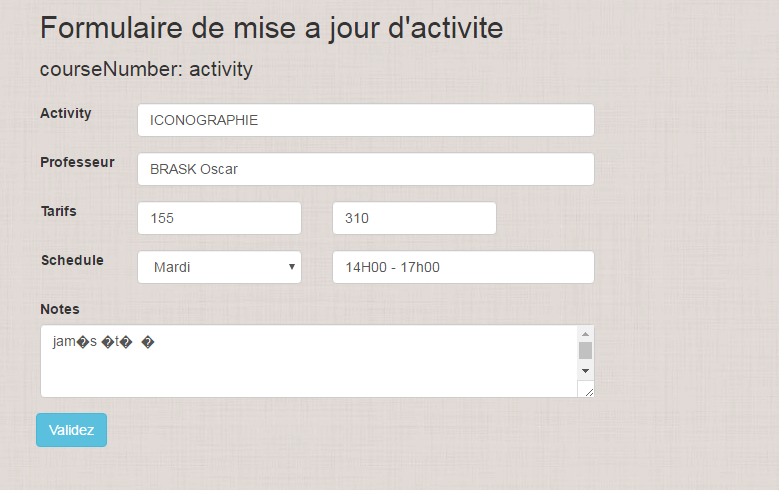Click inside the Notes text area
The image size is (779, 490).
tap(300, 365)
